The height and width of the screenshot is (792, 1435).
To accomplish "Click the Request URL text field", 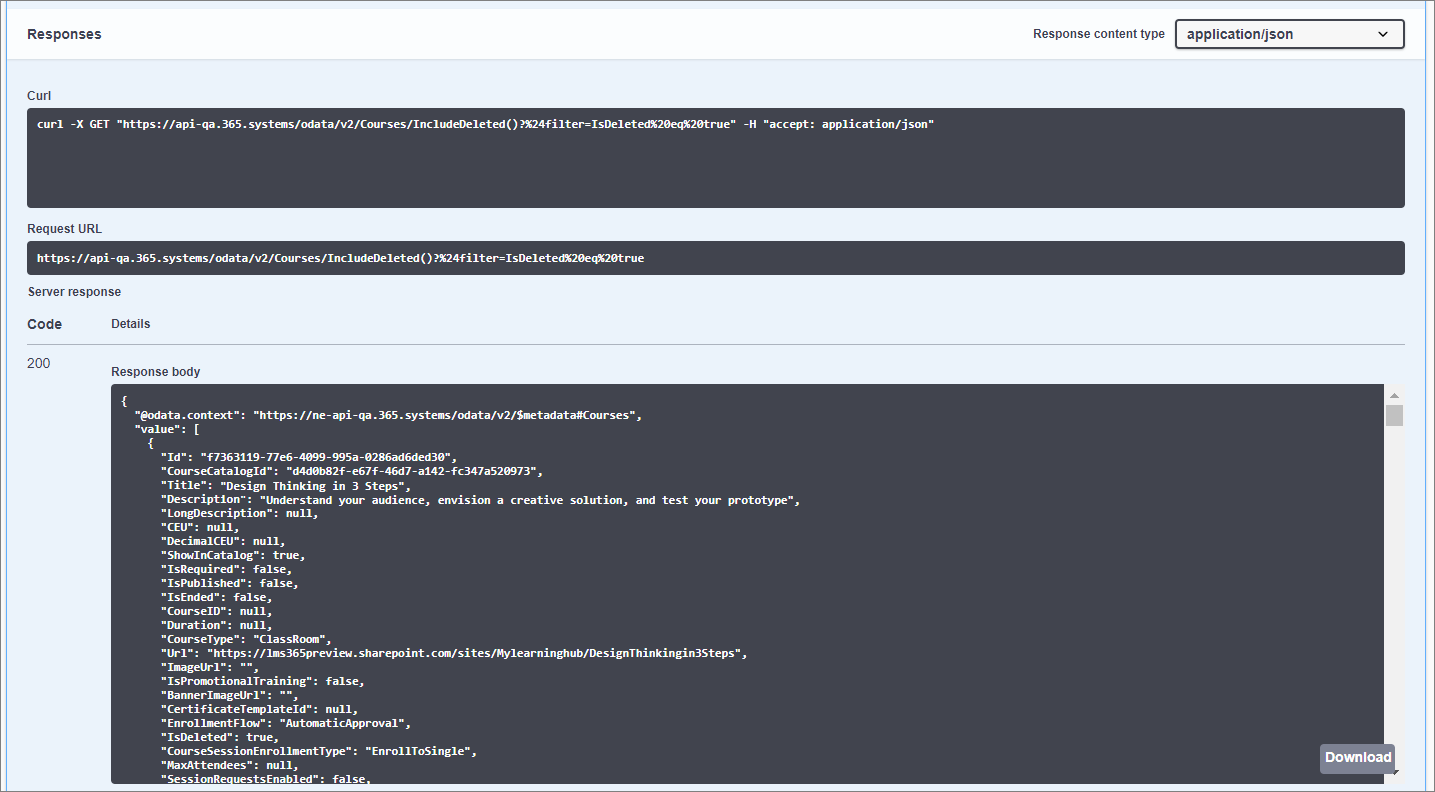I will [x=715, y=258].
